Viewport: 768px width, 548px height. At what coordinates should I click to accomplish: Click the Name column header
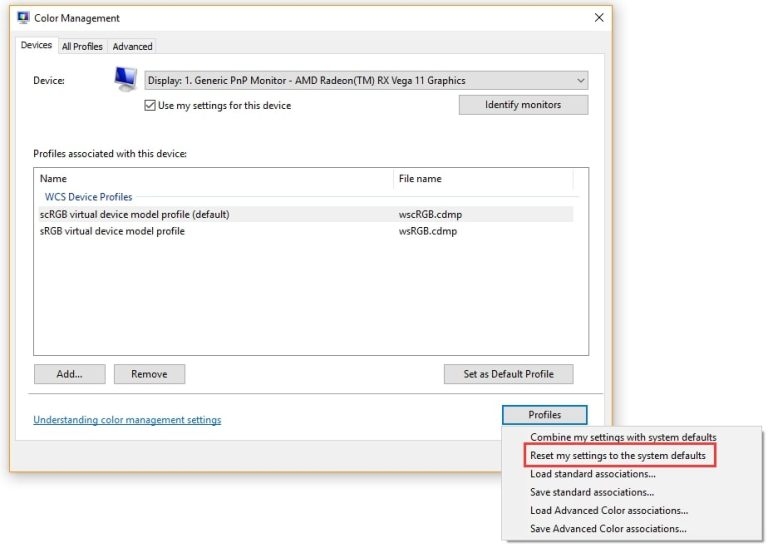click(214, 179)
